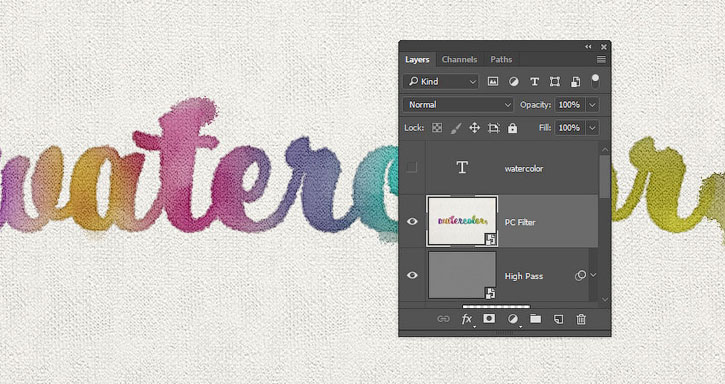This screenshot has height=384, width=725.
Task: Hide the High Pass layer
Action: pos(412,275)
